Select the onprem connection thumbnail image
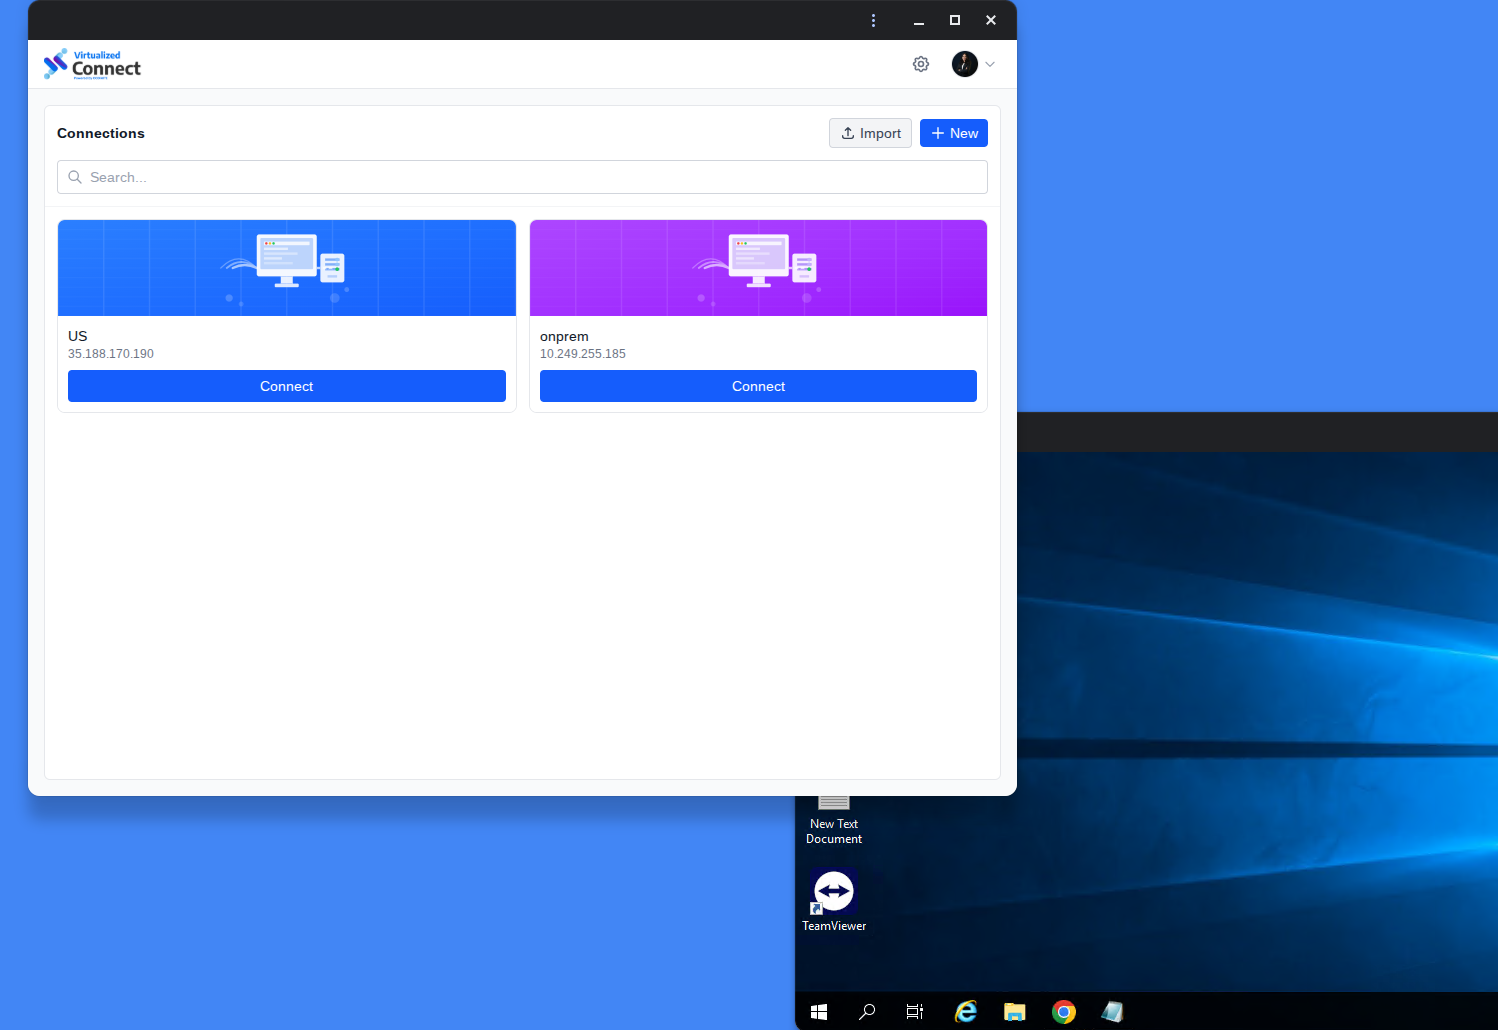This screenshot has width=1498, height=1030. click(757, 267)
